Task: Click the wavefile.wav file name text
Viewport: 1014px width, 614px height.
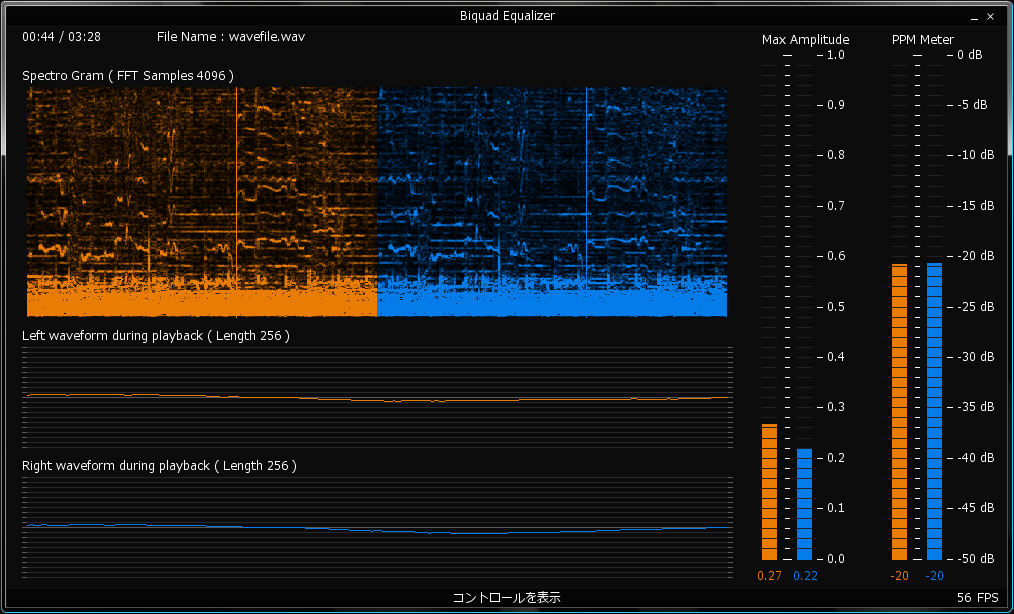Action: click(266, 36)
